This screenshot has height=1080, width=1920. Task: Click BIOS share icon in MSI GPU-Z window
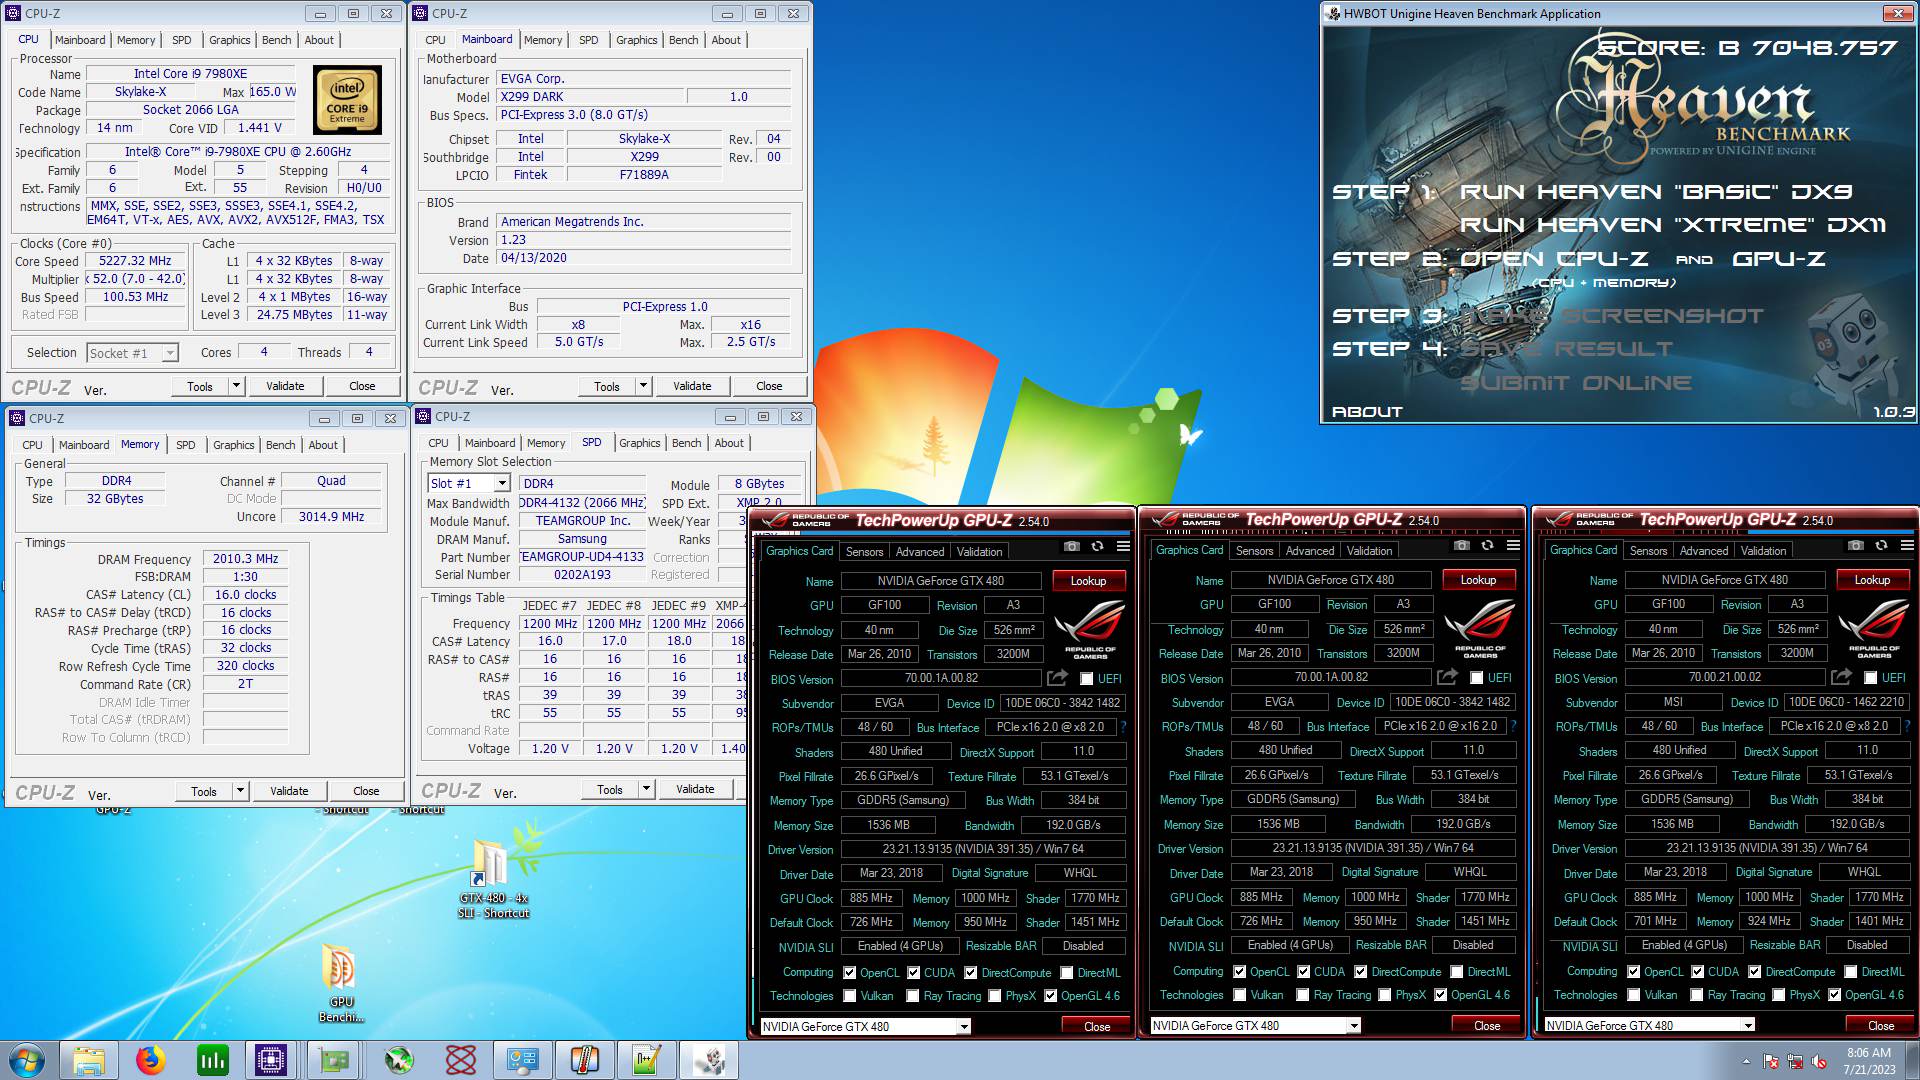[x=1841, y=677]
